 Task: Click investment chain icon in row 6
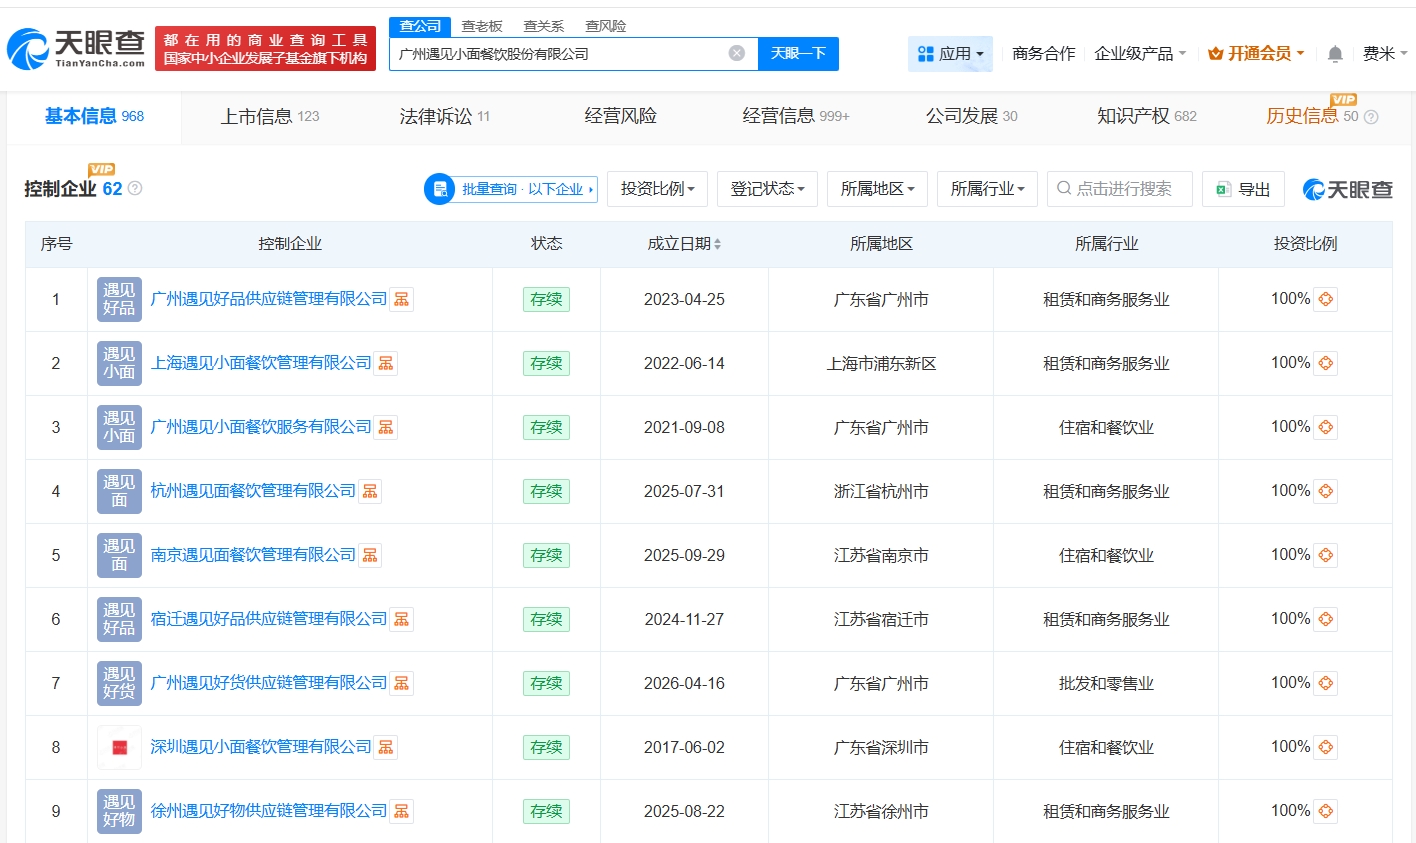click(x=1326, y=619)
